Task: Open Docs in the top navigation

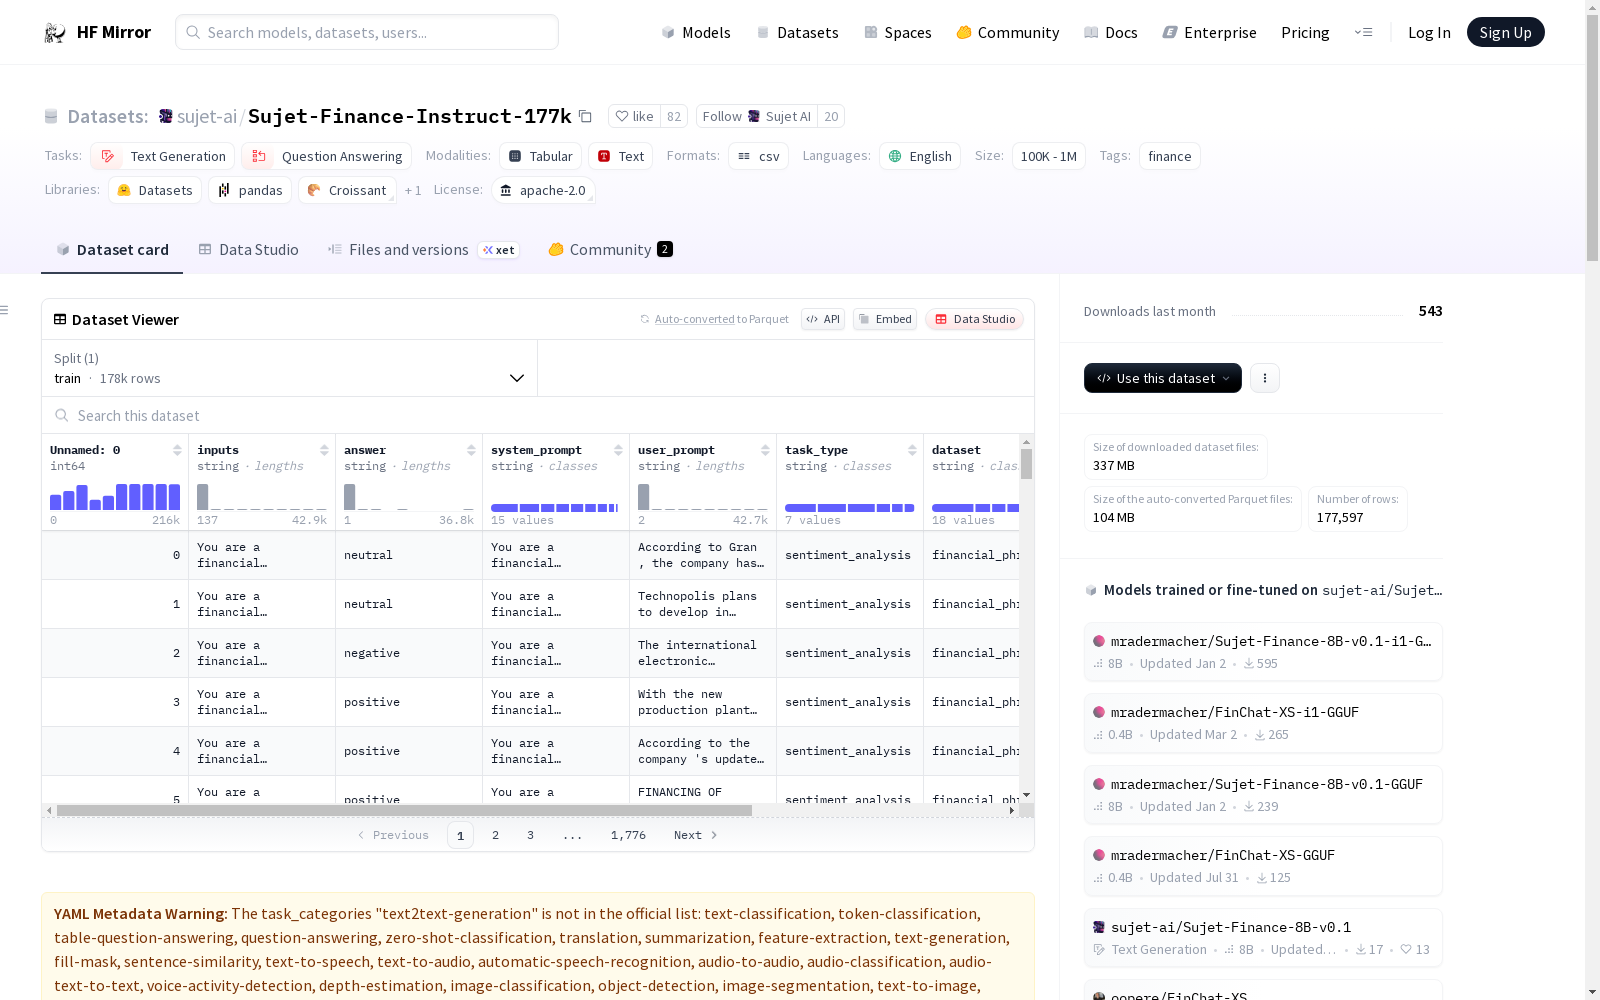Action: pos(1111,33)
